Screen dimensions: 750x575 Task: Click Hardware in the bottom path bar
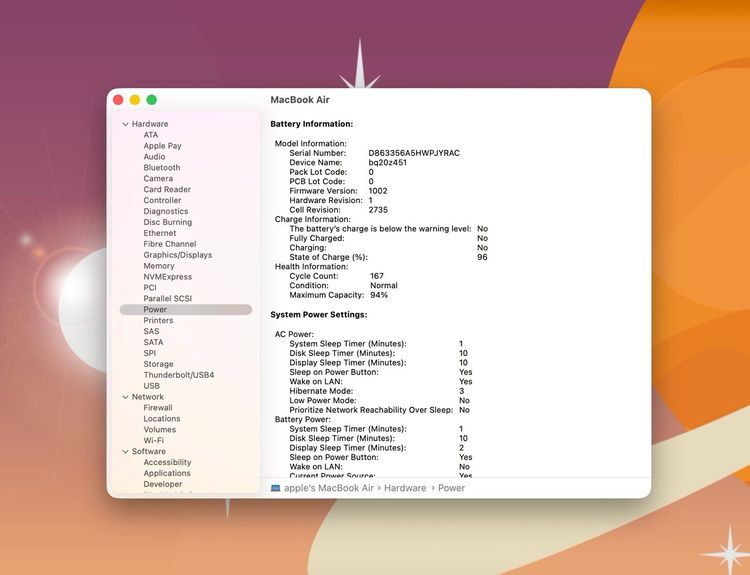point(405,488)
